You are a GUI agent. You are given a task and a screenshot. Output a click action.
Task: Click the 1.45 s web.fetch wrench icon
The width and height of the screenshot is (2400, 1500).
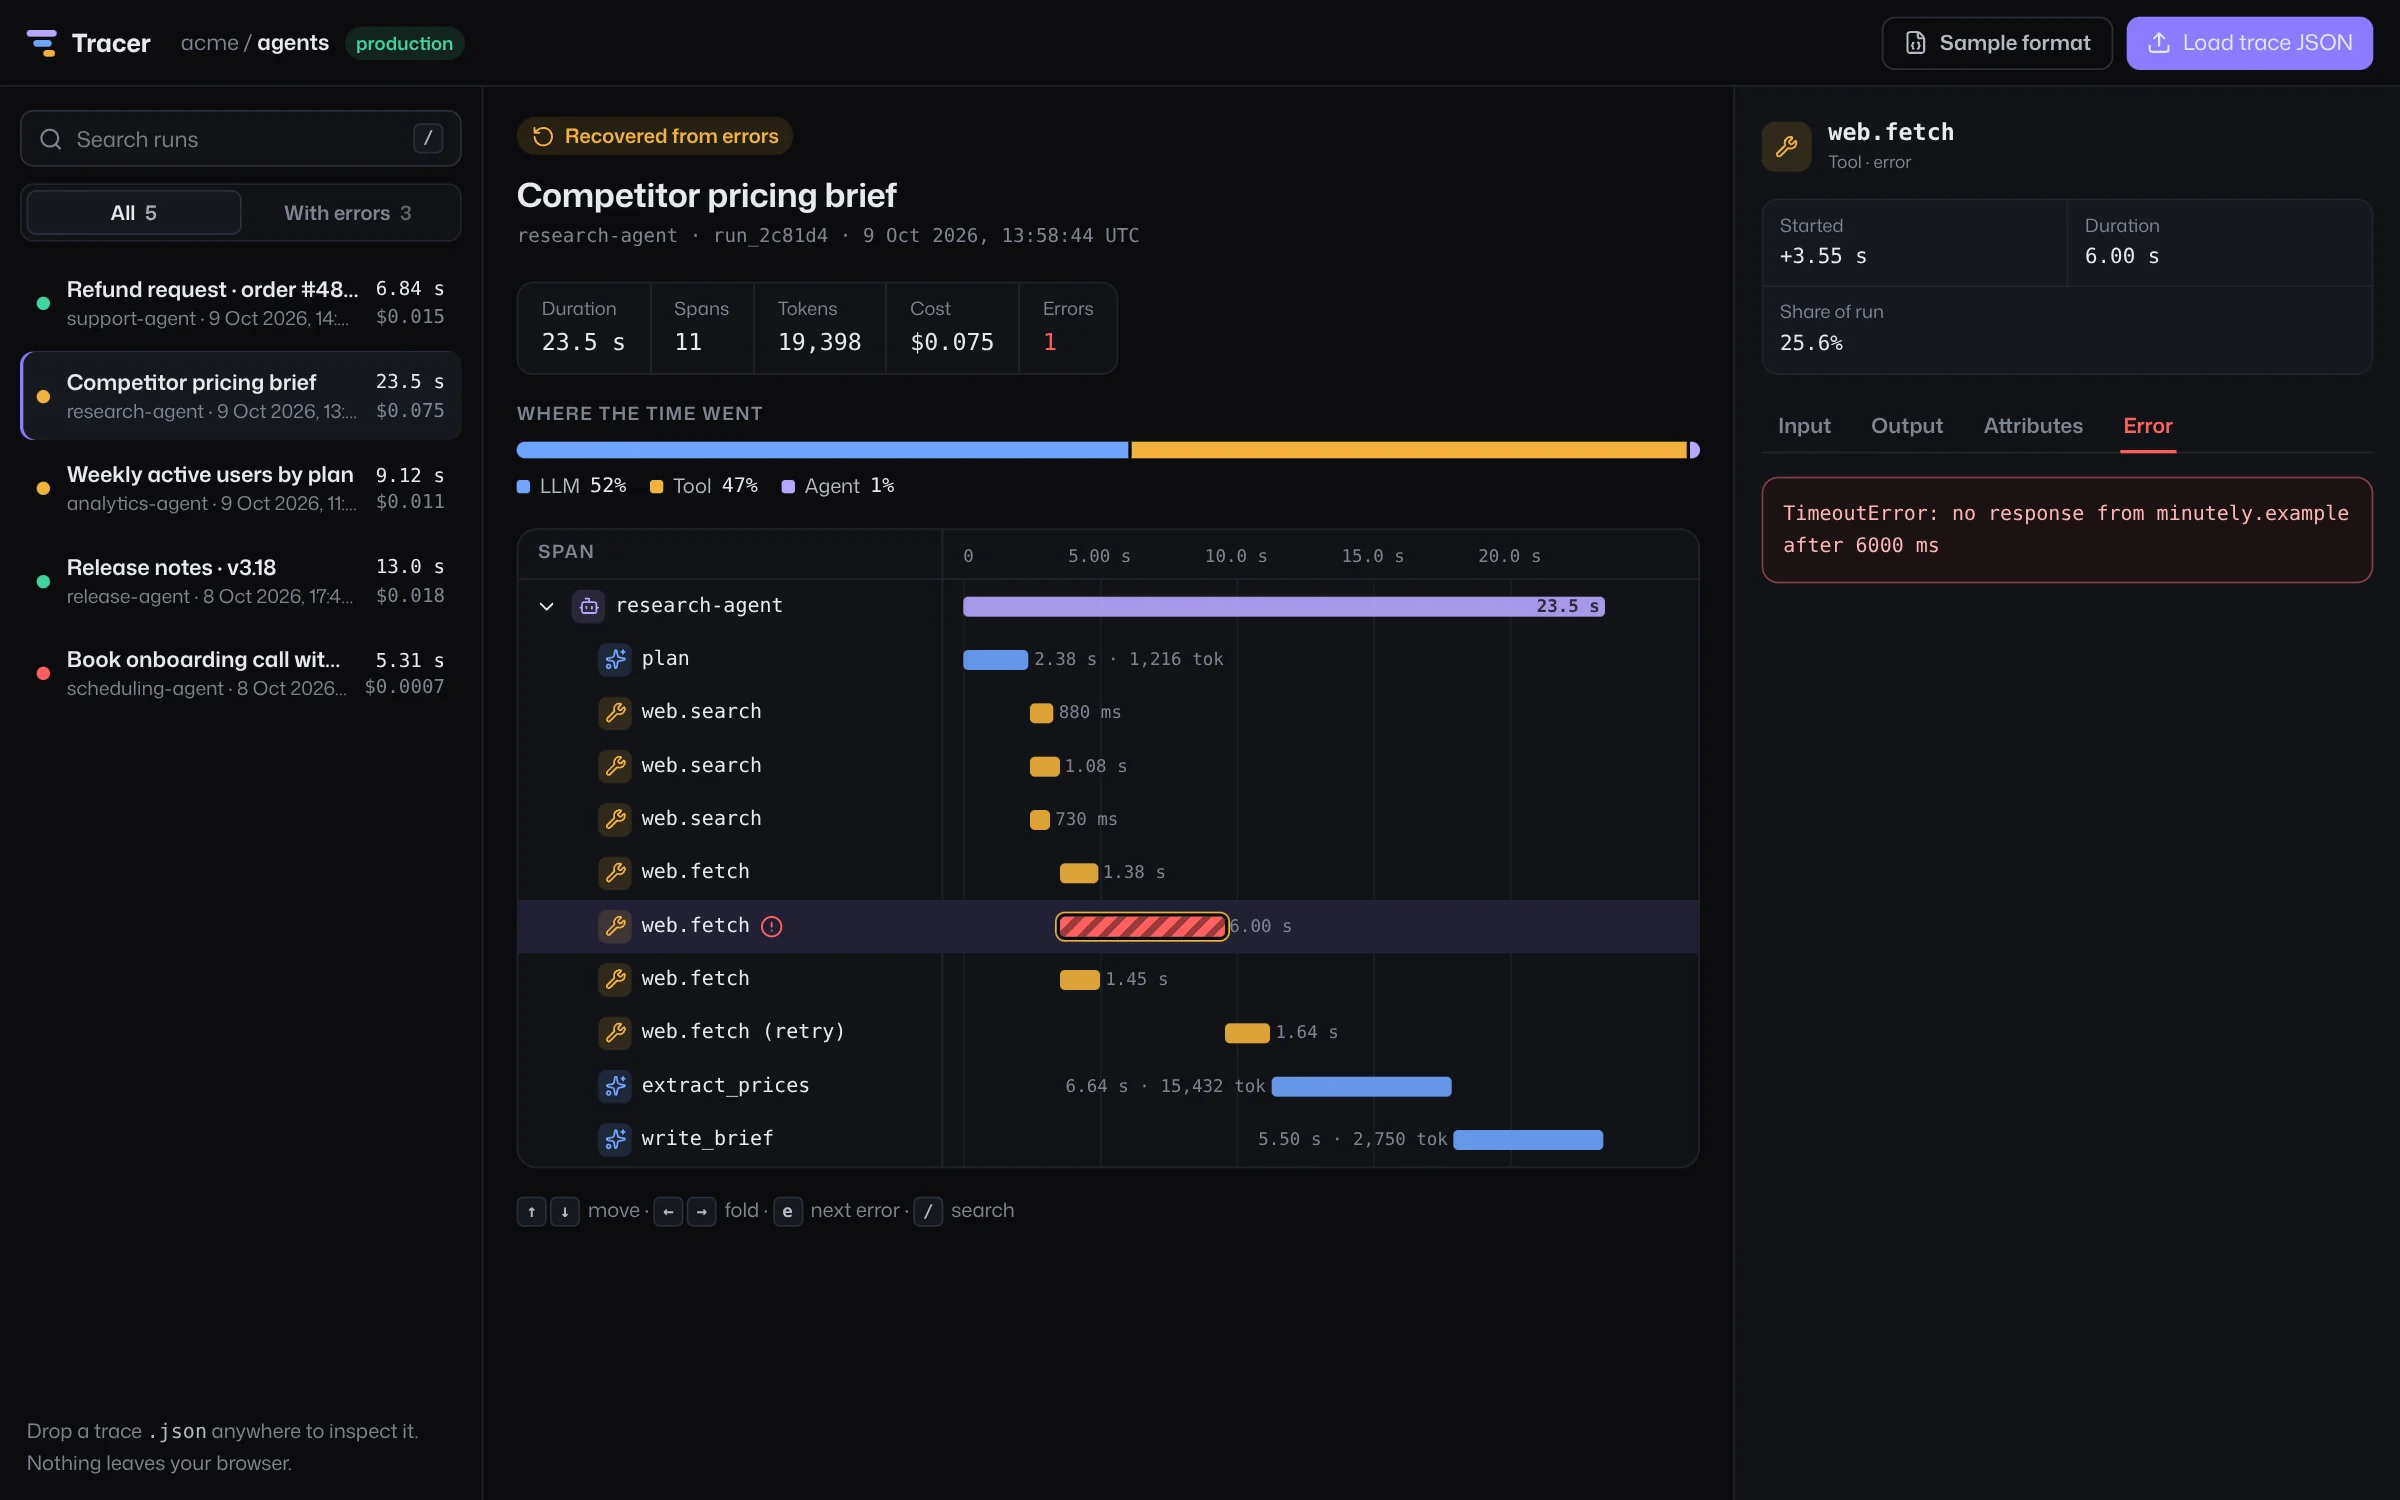pos(615,979)
